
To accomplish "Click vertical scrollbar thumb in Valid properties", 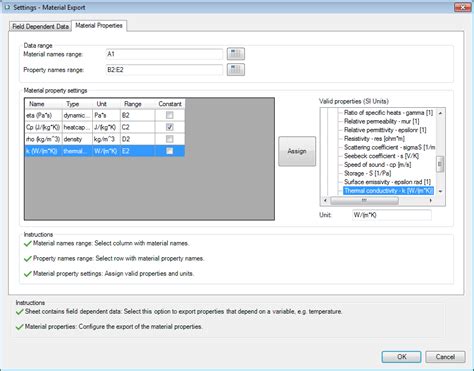I will pyautogui.click(x=440, y=164).
